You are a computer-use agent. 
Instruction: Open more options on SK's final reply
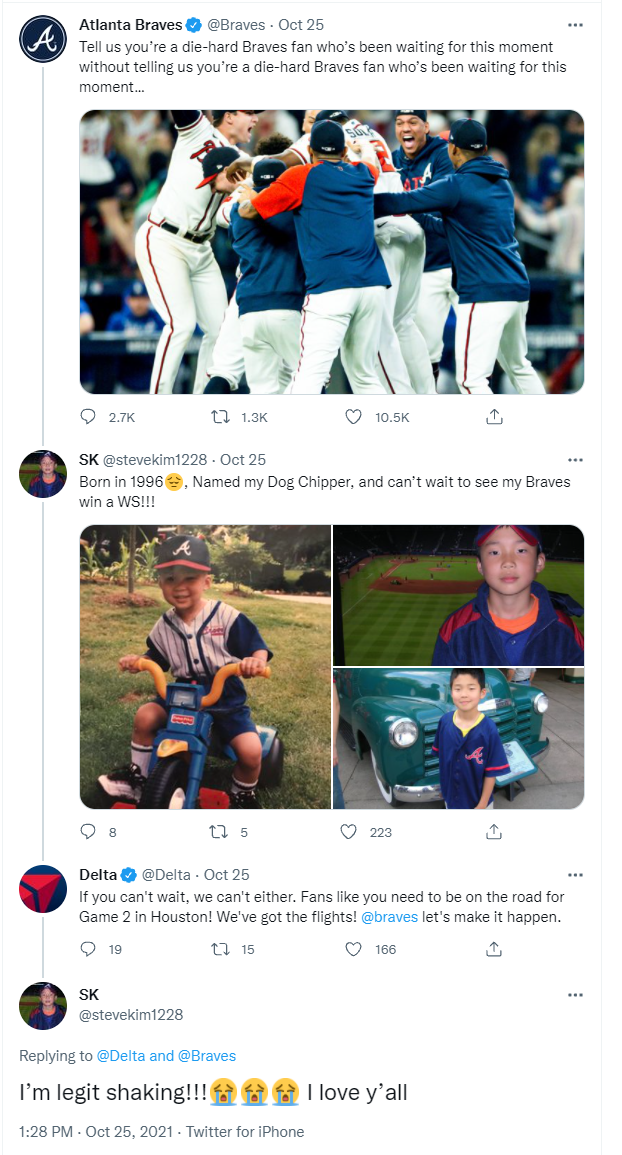coord(575,995)
